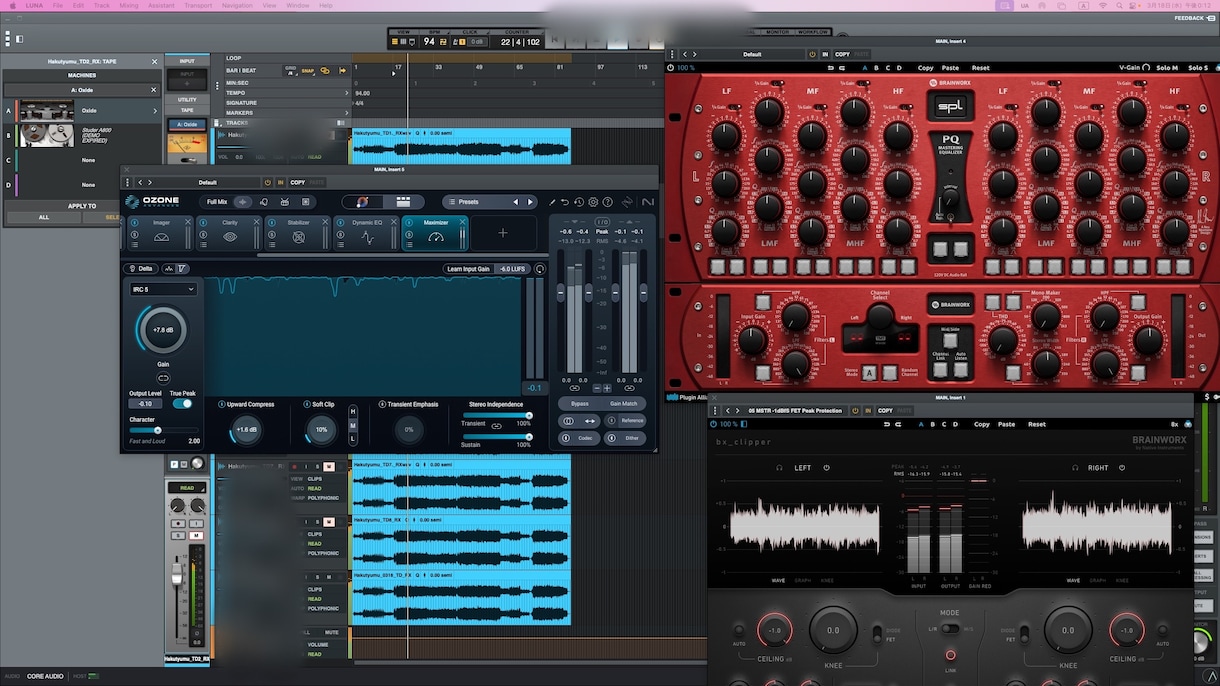The image size is (1220, 686).
Task: Go to the next Ozone preset arrow
Action: (530, 202)
